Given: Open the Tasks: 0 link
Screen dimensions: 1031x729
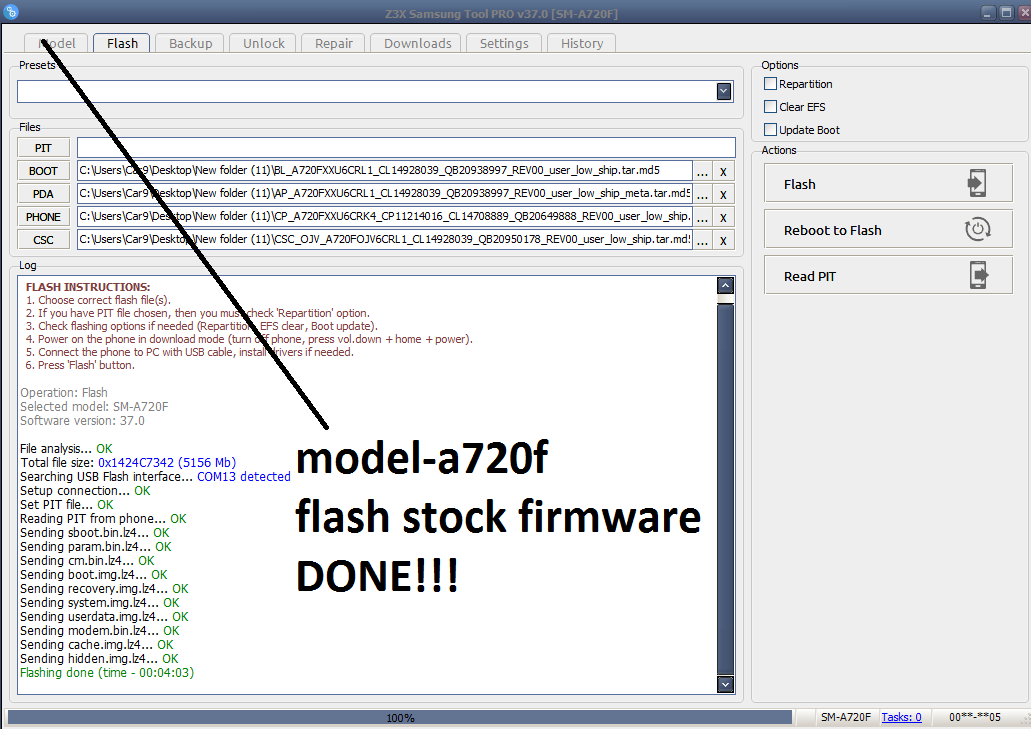Looking at the screenshot, I should click(901, 717).
